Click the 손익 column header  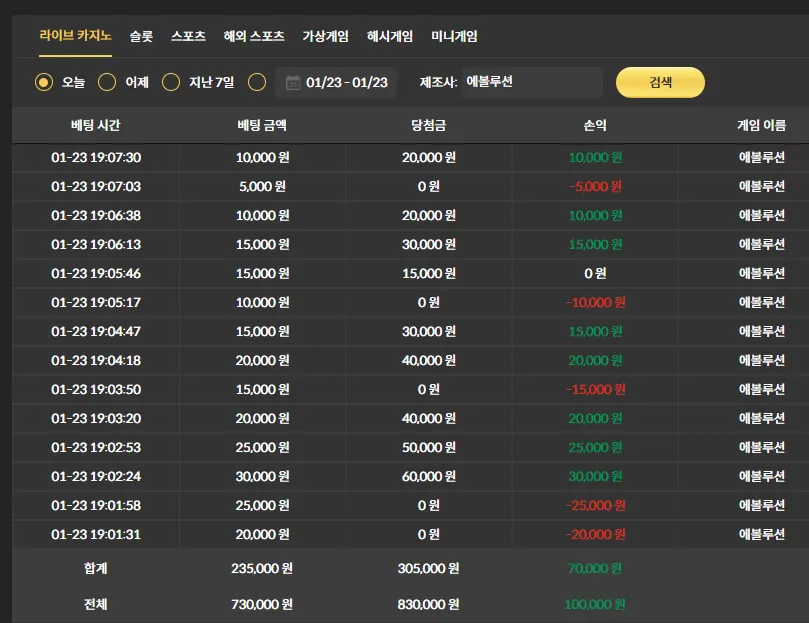[x=595, y=125]
